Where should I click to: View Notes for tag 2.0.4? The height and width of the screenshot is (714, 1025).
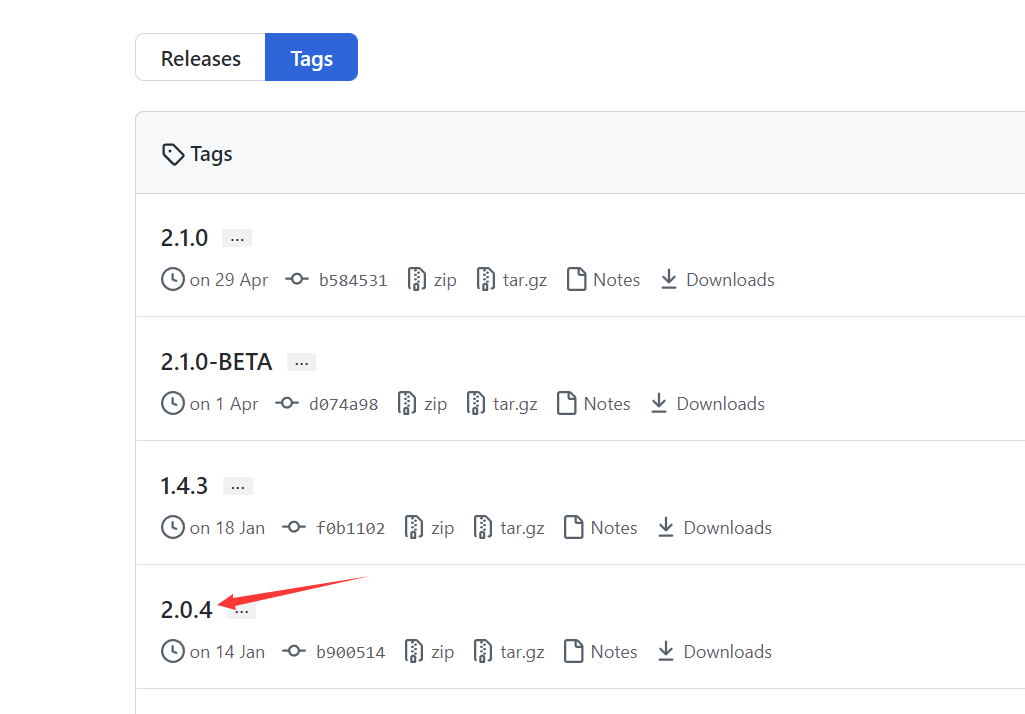(x=614, y=653)
